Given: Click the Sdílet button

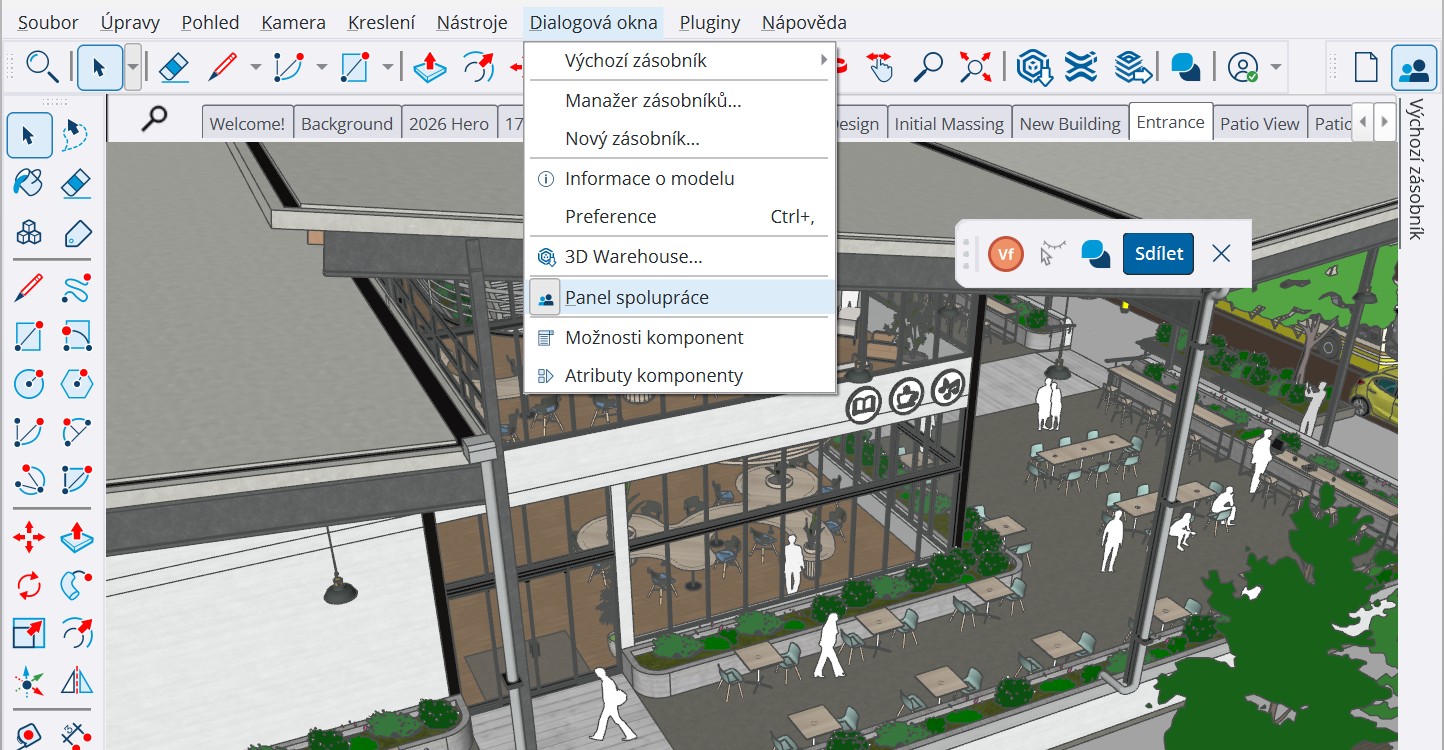Looking at the screenshot, I should [1158, 254].
